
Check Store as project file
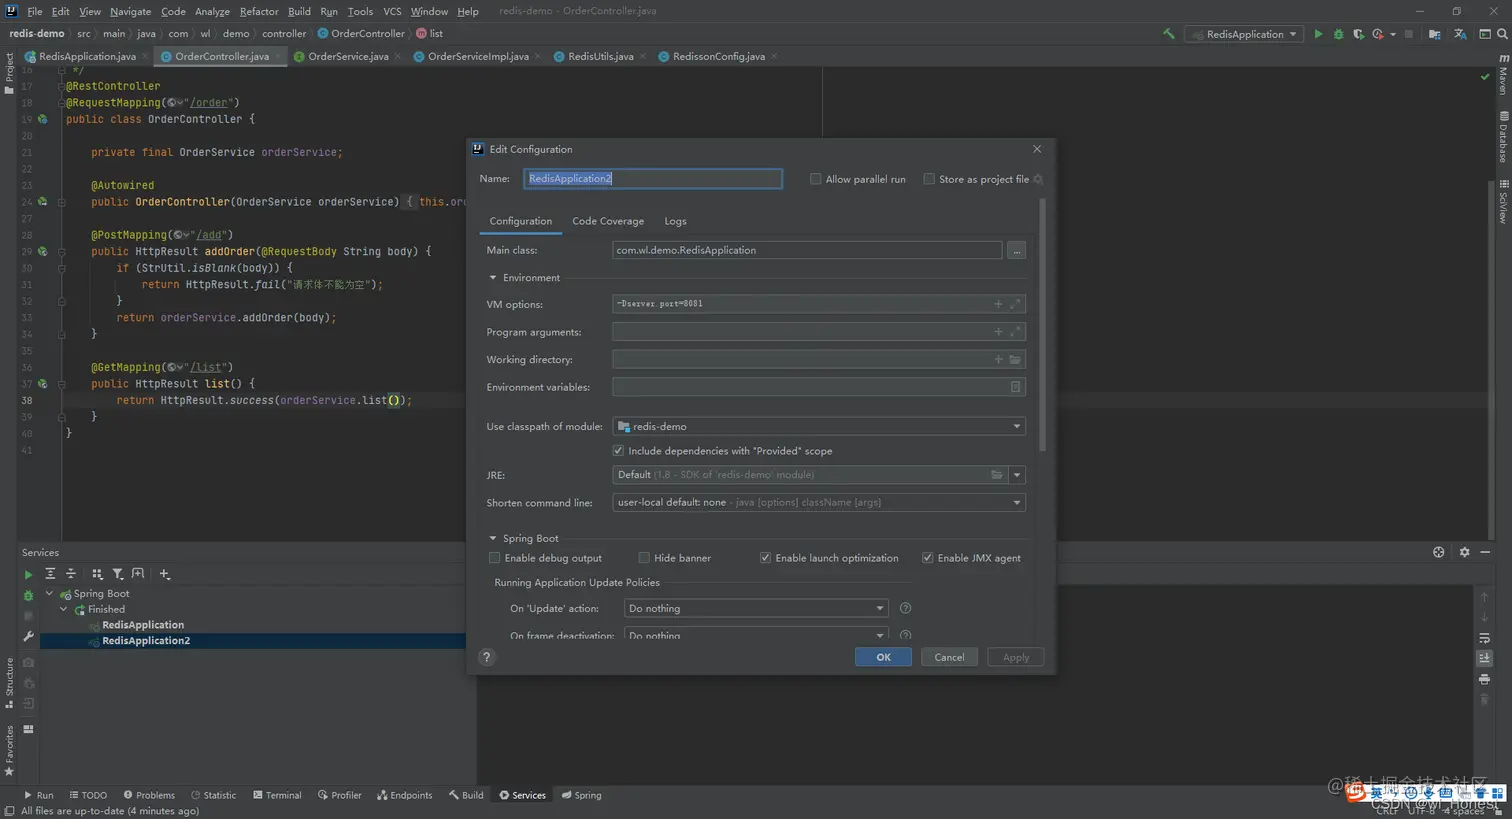click(929, 179)
